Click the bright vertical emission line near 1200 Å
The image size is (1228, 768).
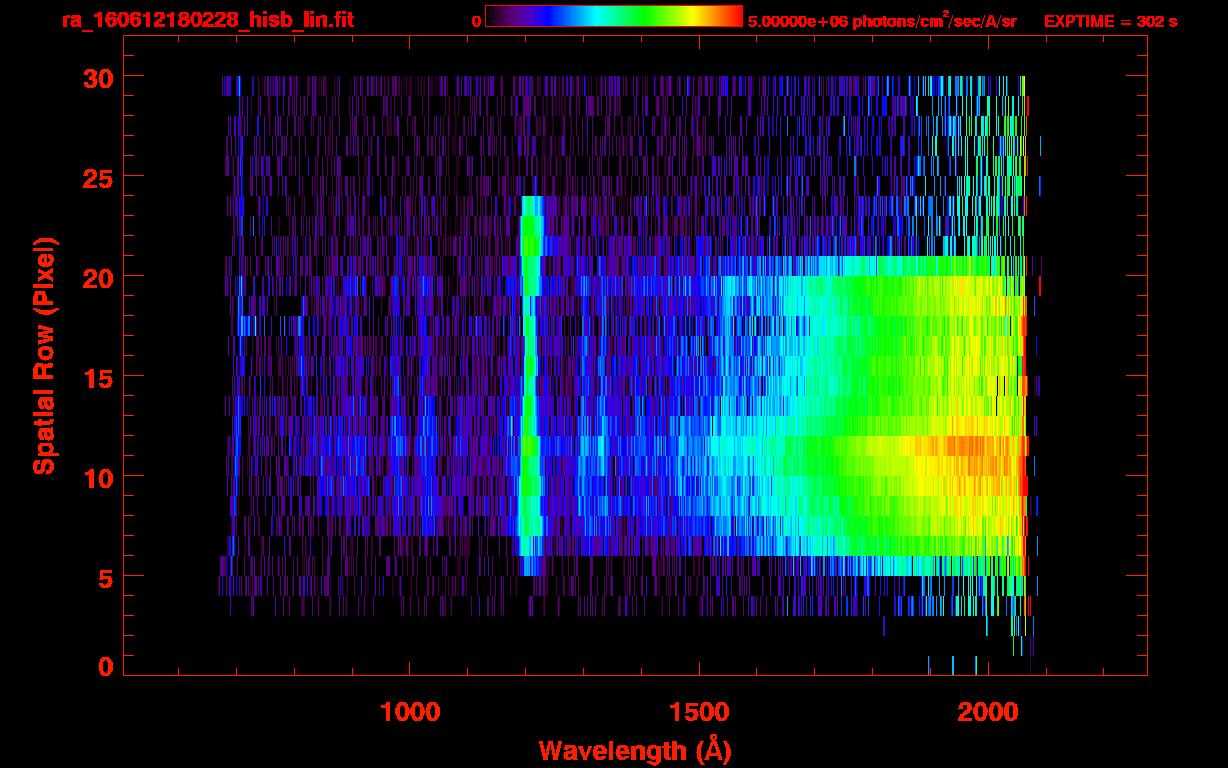coord(530,400)
